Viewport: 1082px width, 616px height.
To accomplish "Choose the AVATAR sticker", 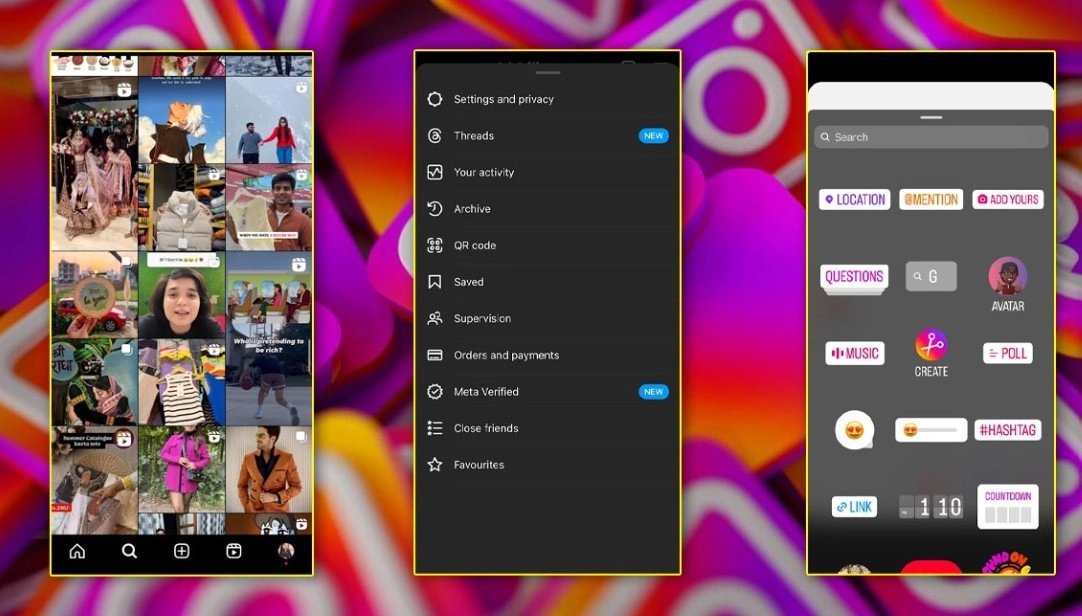I will pyautogui.click(x=1007, y=277).
